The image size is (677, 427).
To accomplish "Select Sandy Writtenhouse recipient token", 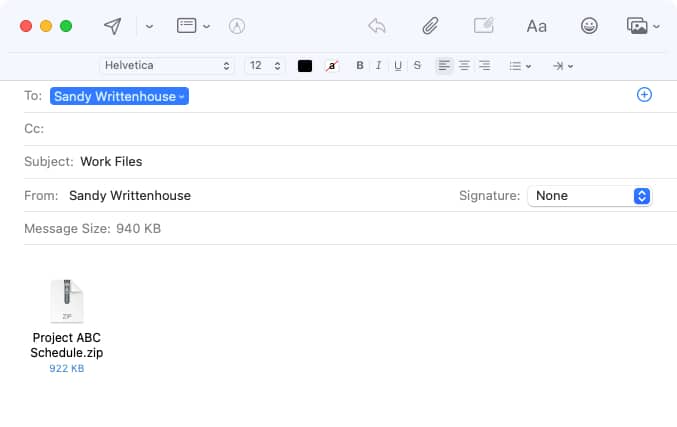I will click(x=119, y=96).
